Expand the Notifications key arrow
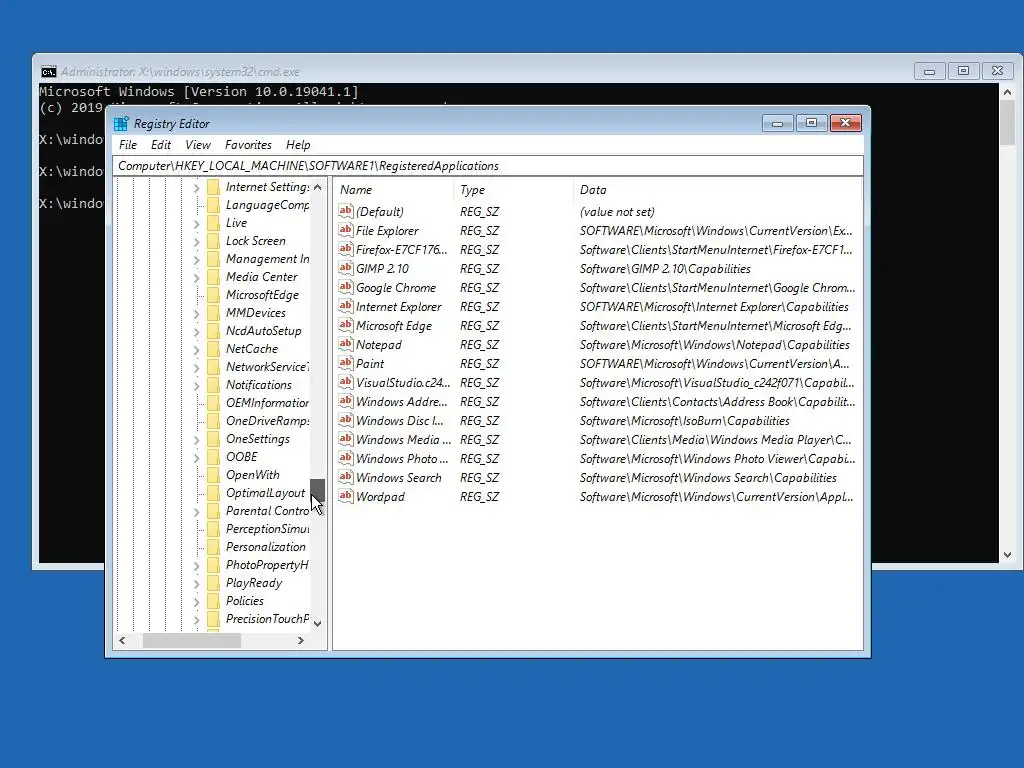The height and width of the screenshot is (768, 1024). [197, 386]
